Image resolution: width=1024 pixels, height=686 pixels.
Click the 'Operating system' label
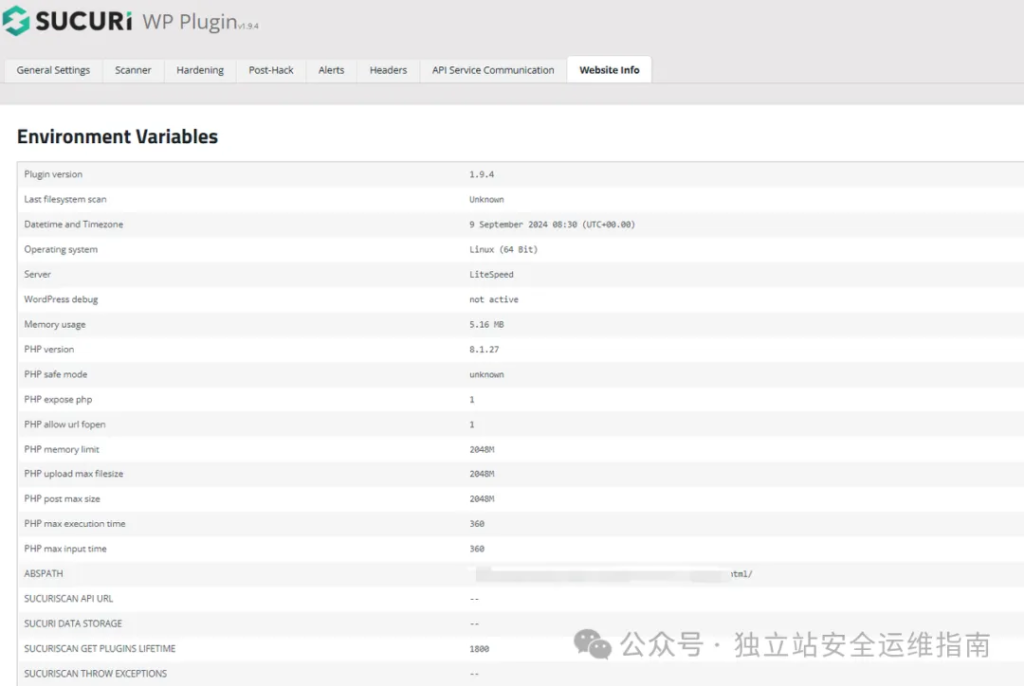[x=61, y=250]
